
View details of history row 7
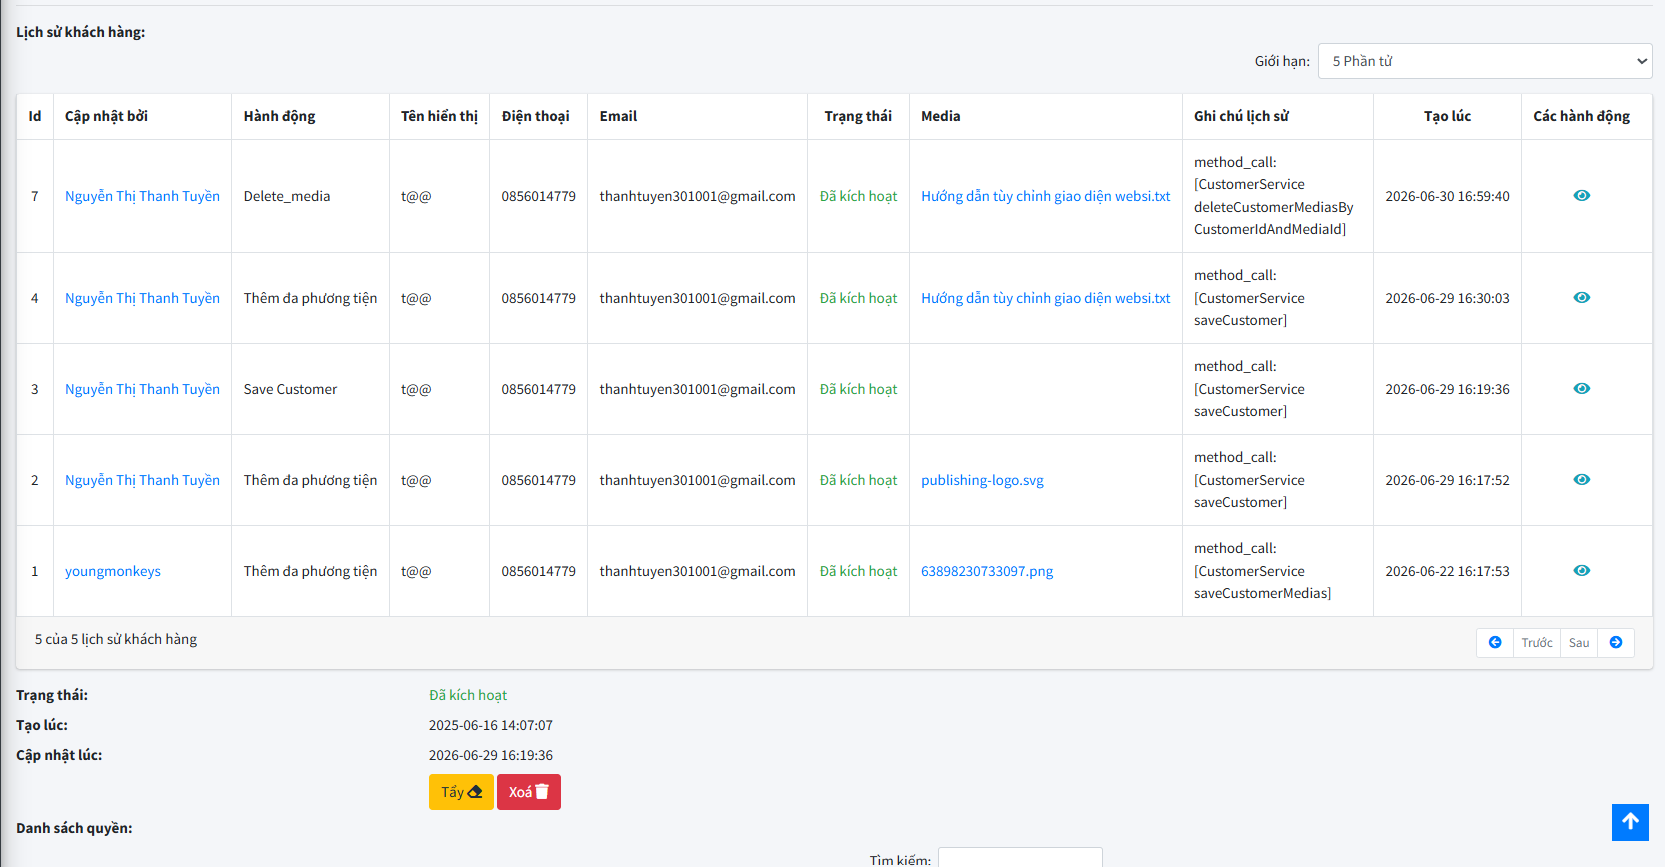coord(1581,196)
